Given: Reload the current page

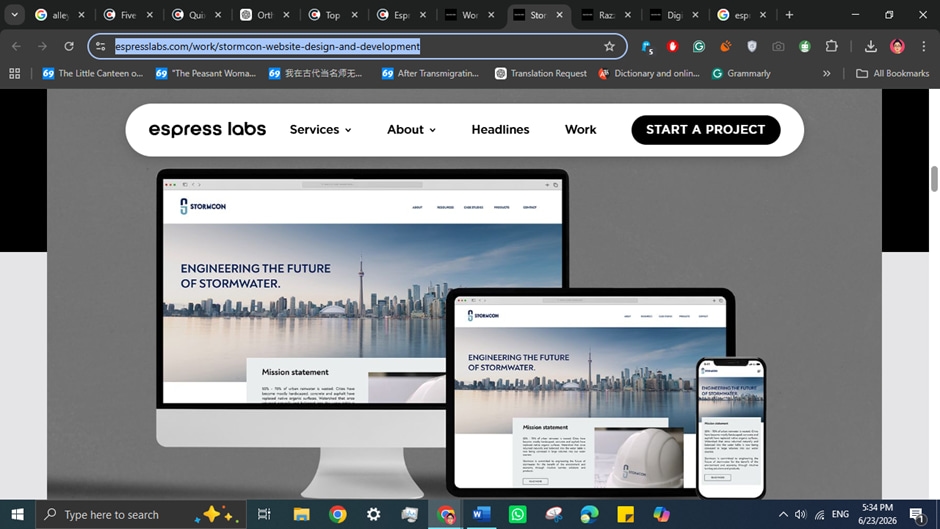Looking at the screenshot, I should (69, 46).
